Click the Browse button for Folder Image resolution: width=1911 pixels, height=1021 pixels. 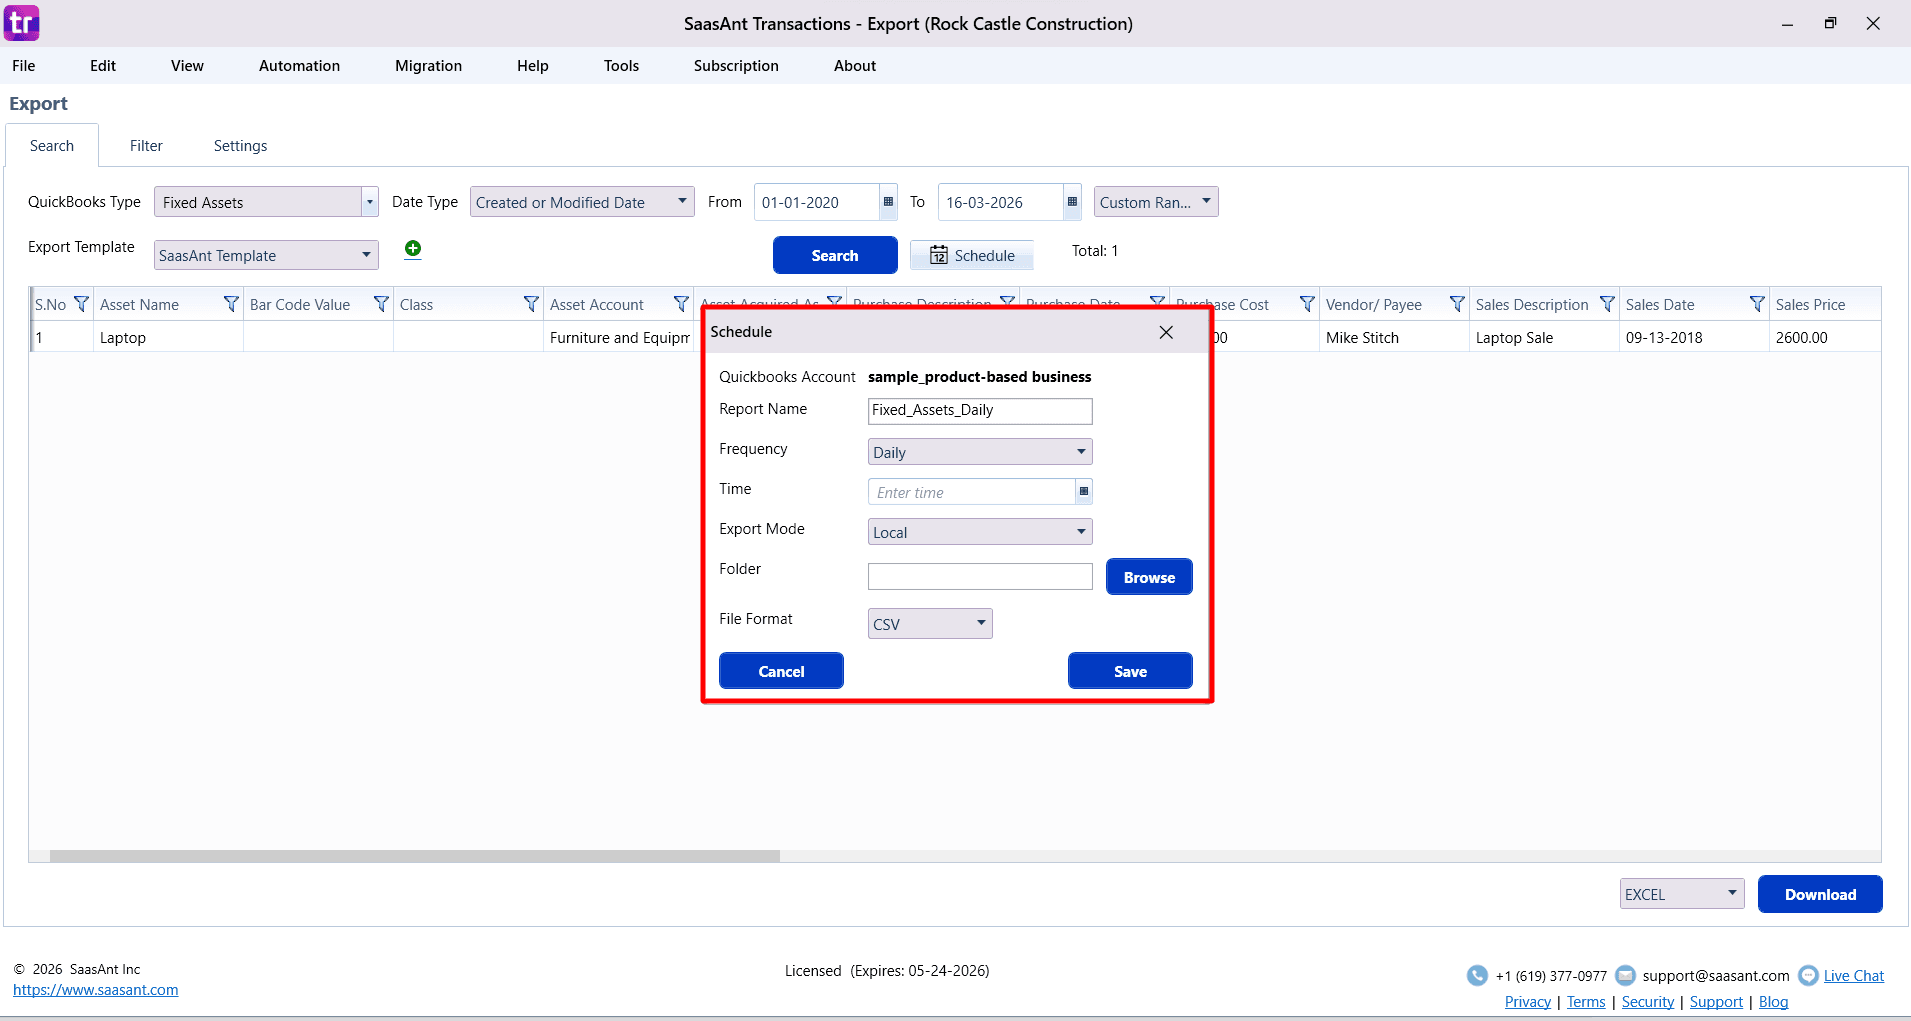pyautogui.click(x=1148, y=576)
